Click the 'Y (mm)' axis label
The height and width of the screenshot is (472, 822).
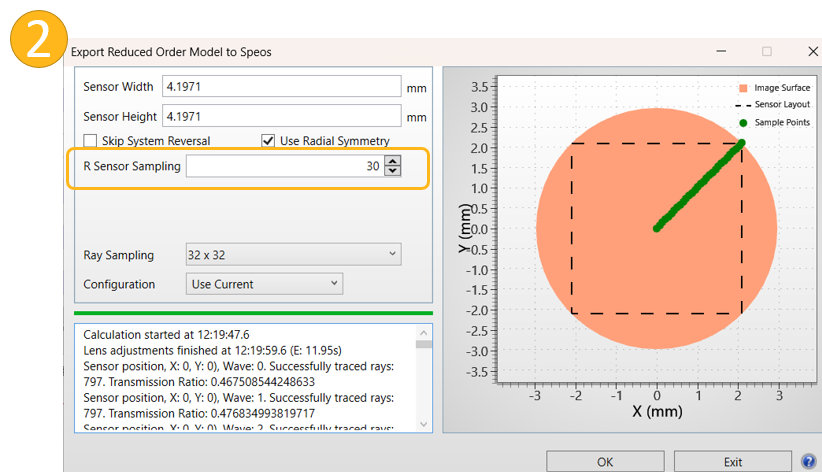tap(464, 228)
